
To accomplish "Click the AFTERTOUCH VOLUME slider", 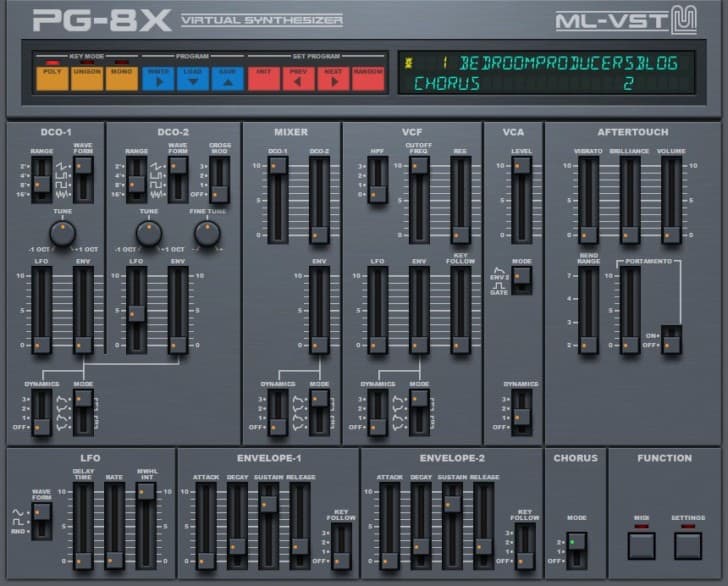I will (671, 200).
